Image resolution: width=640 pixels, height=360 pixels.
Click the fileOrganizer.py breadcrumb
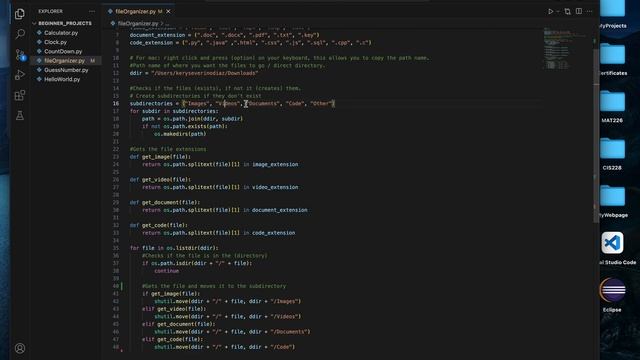(138, 24)
